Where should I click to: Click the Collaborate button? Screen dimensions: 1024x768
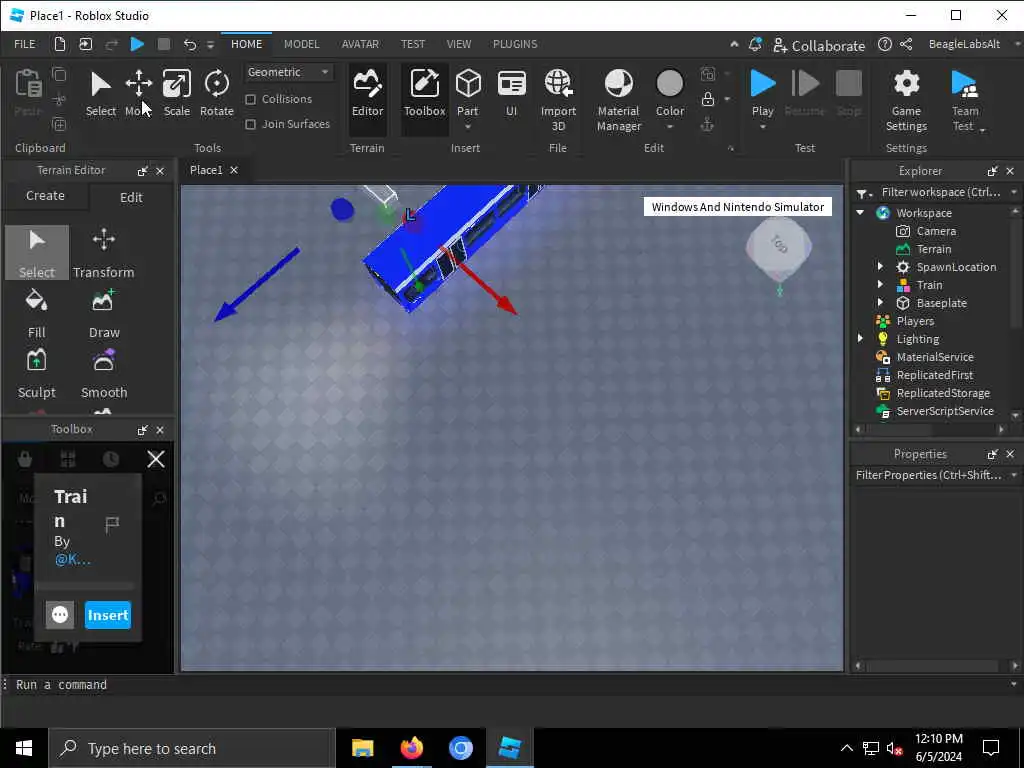click(x=819, y=46)
